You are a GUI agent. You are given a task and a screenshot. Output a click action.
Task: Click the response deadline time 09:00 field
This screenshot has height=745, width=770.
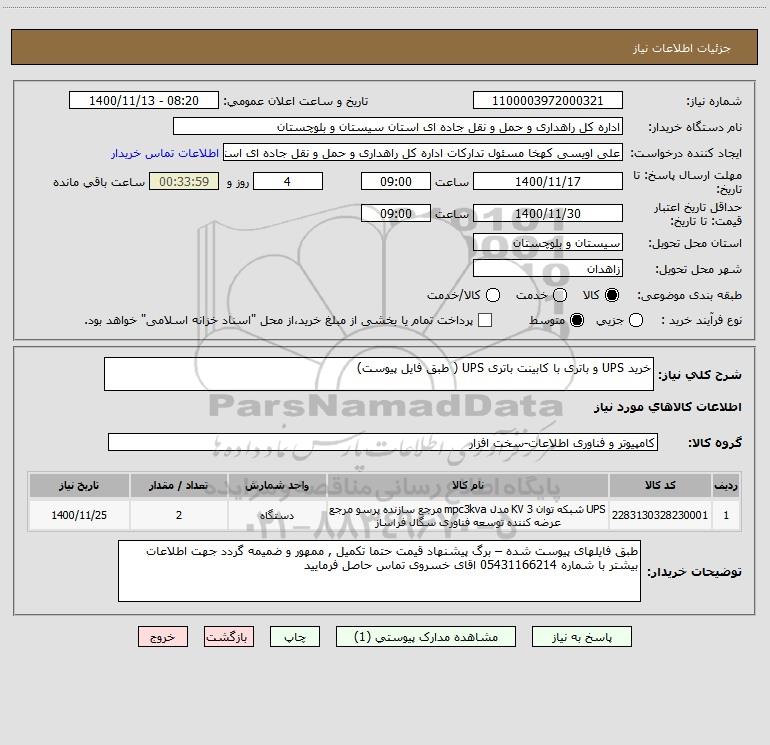pyautogui.click(x=396, y=181)
